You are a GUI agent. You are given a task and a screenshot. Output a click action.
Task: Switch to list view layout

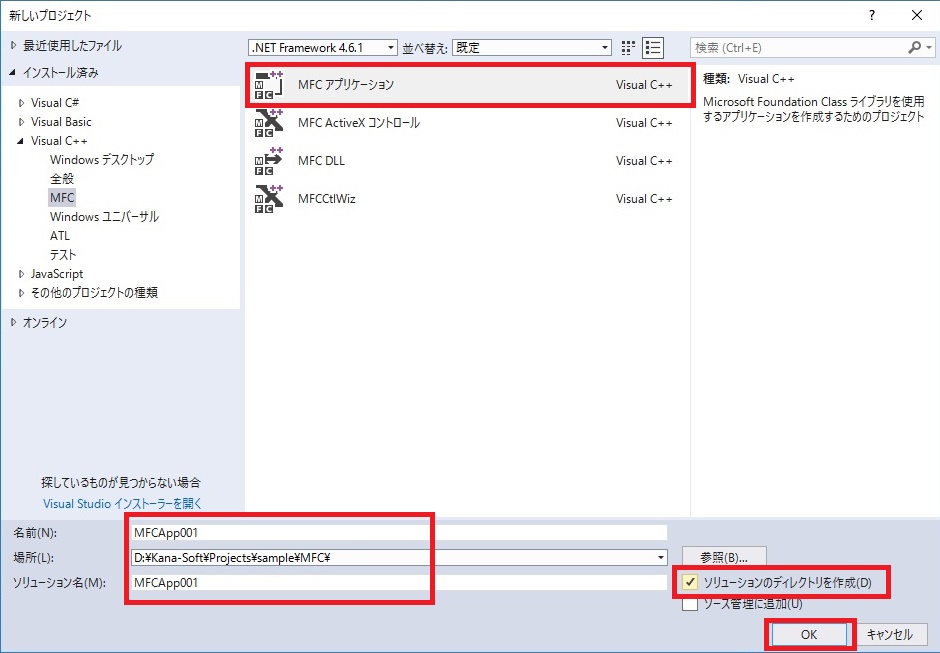(x=653, y=48)
